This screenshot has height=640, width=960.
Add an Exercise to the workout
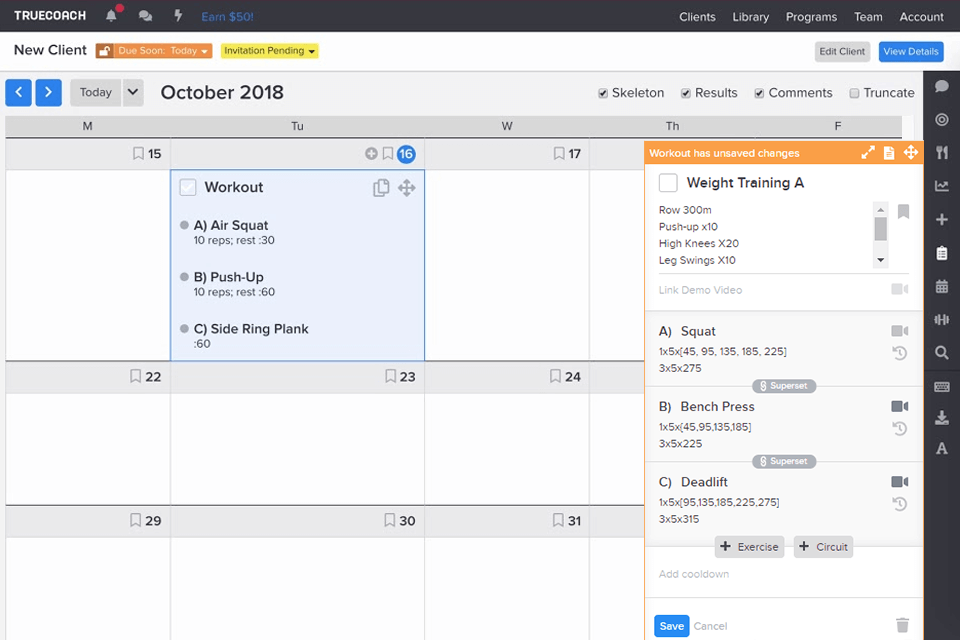(x=749, y=546)
